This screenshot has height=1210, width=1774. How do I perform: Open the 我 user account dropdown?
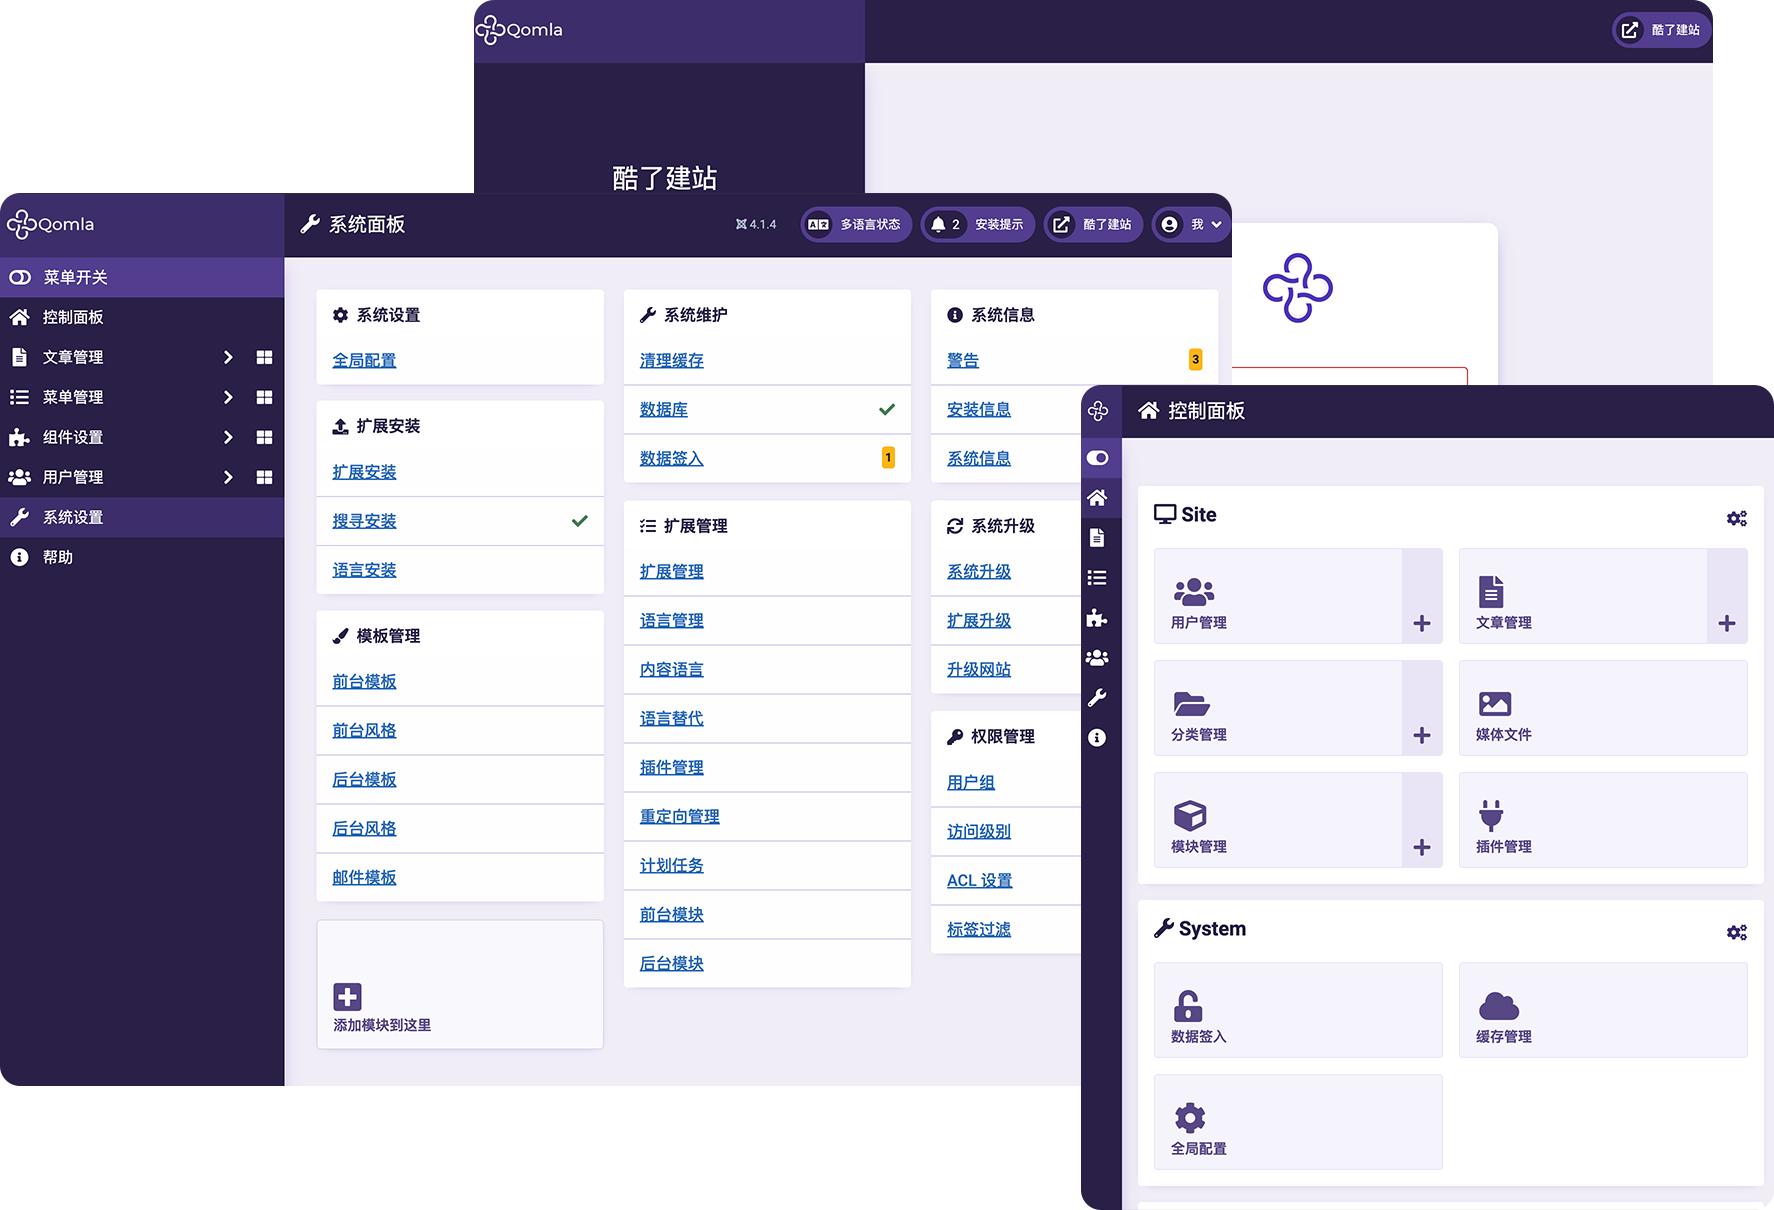(1191, 225)
